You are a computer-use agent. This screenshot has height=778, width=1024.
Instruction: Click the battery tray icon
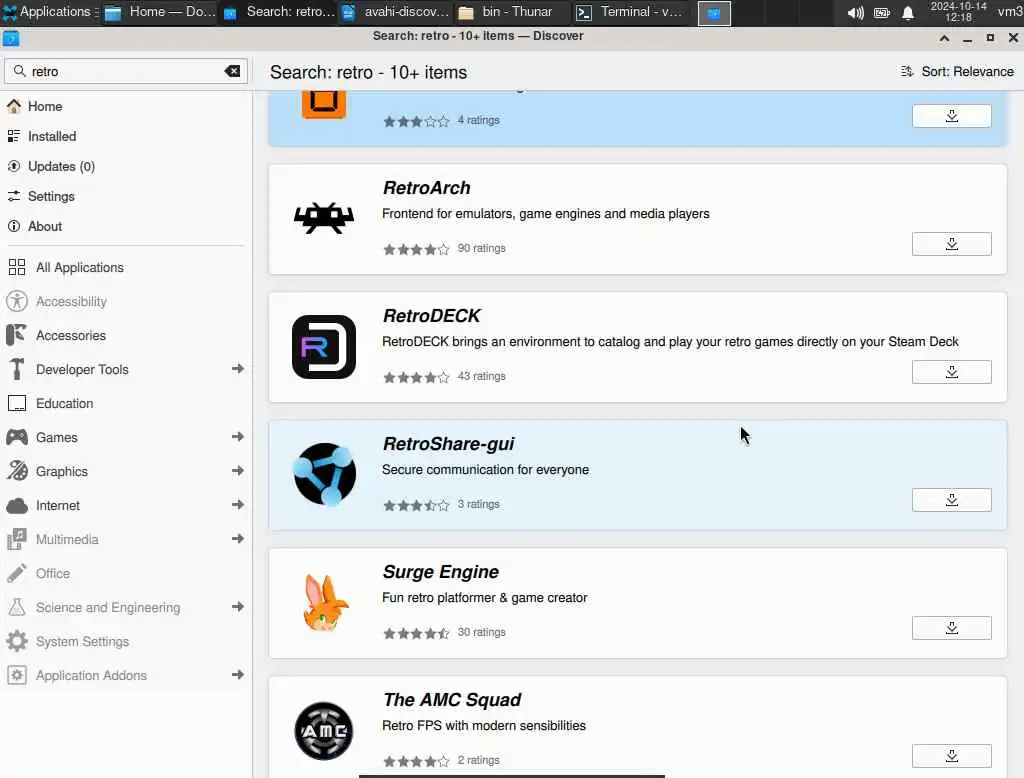(882, 13)
